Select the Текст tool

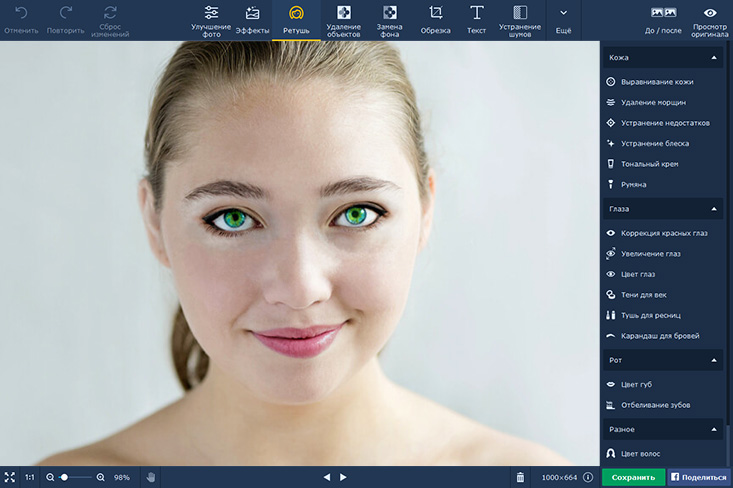click(477, 20)
